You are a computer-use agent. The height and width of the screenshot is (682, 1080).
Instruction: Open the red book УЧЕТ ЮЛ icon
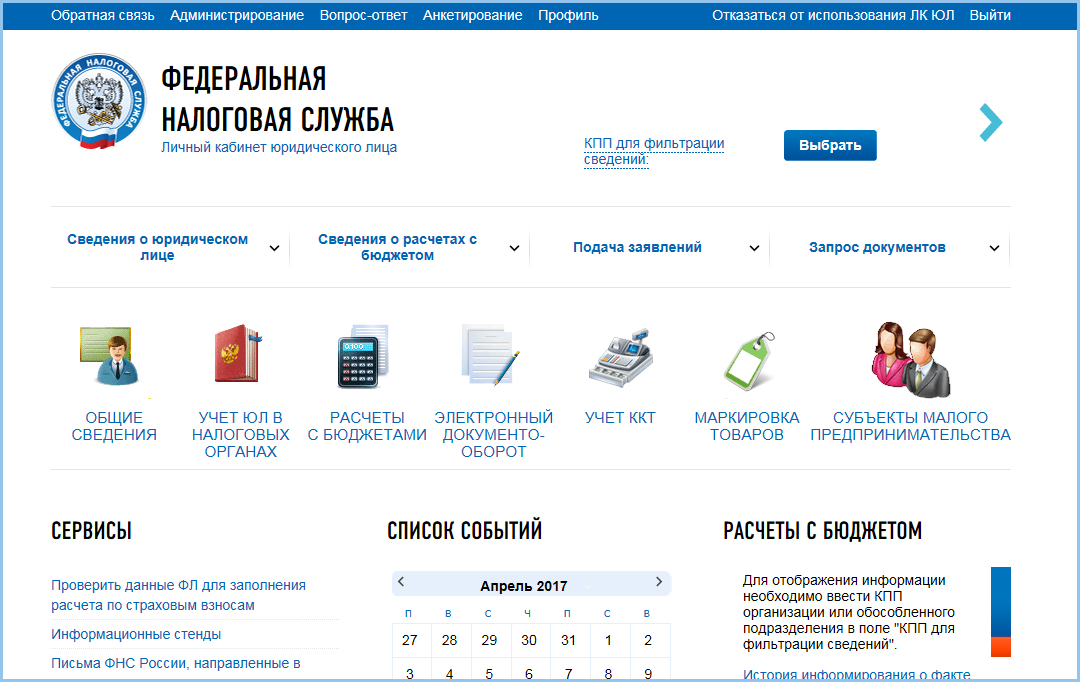tap(239, 353)
